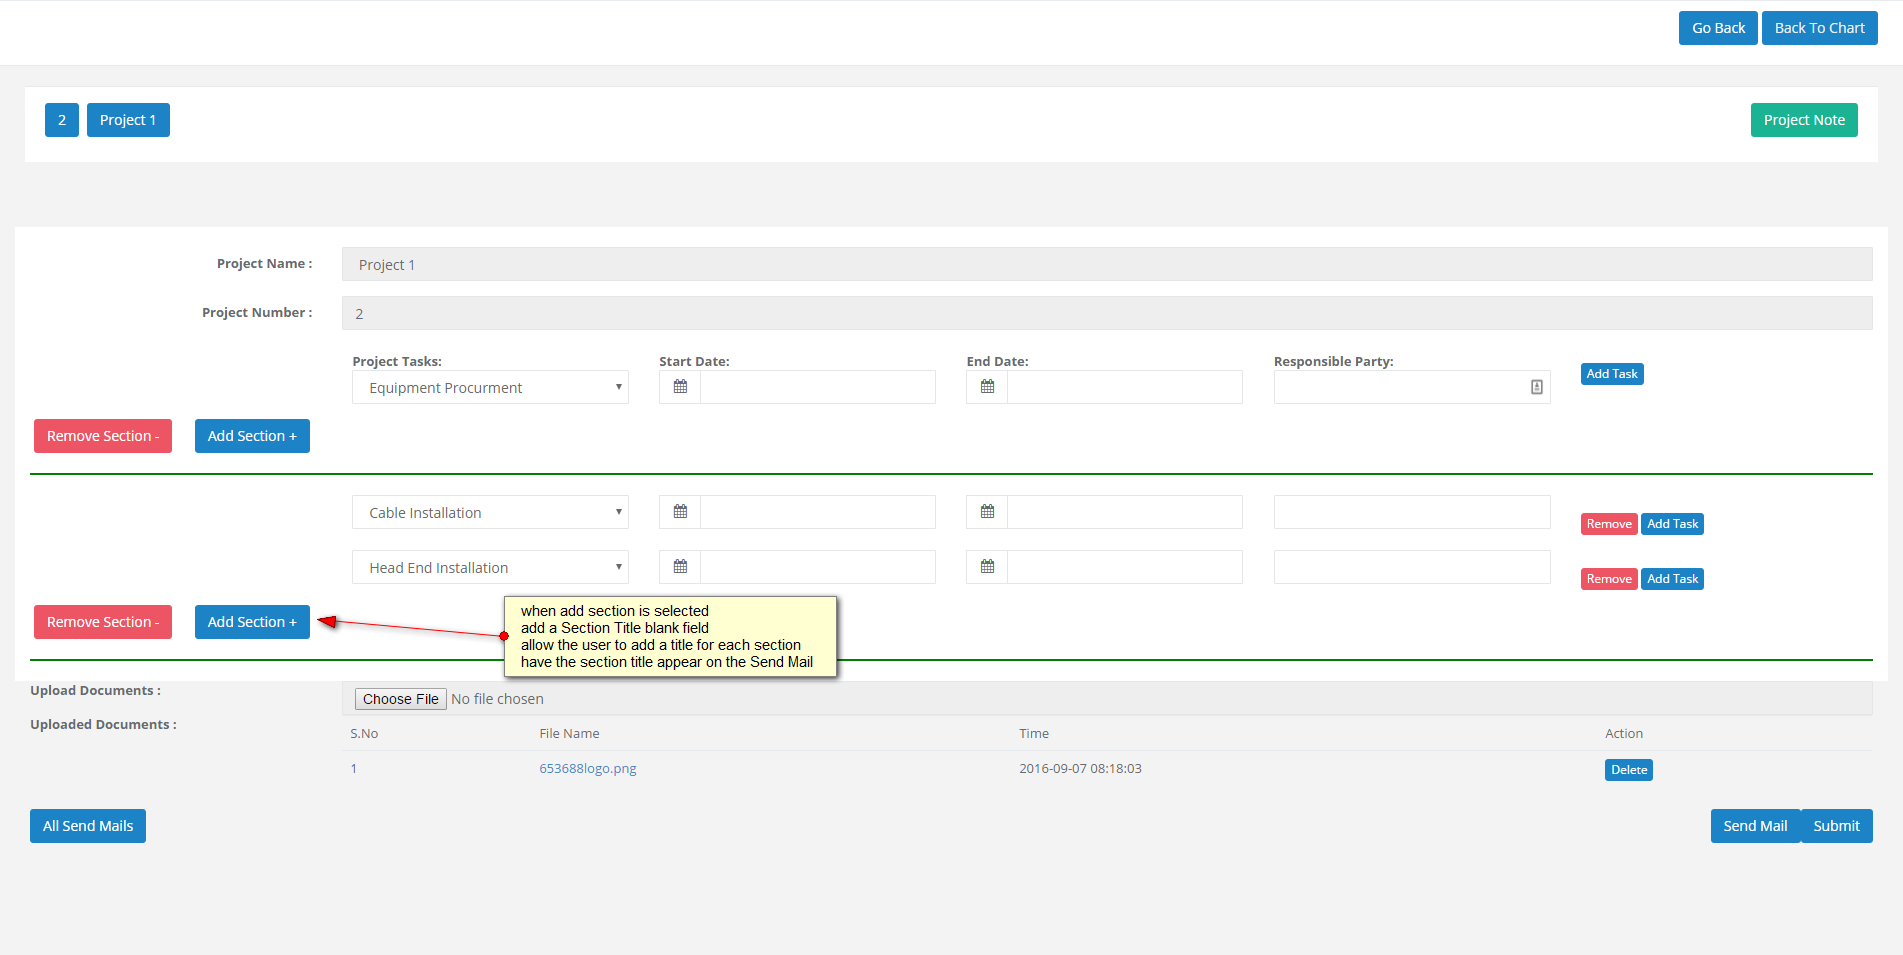
Task: Open the Project Note
Action: point(1804,120)
